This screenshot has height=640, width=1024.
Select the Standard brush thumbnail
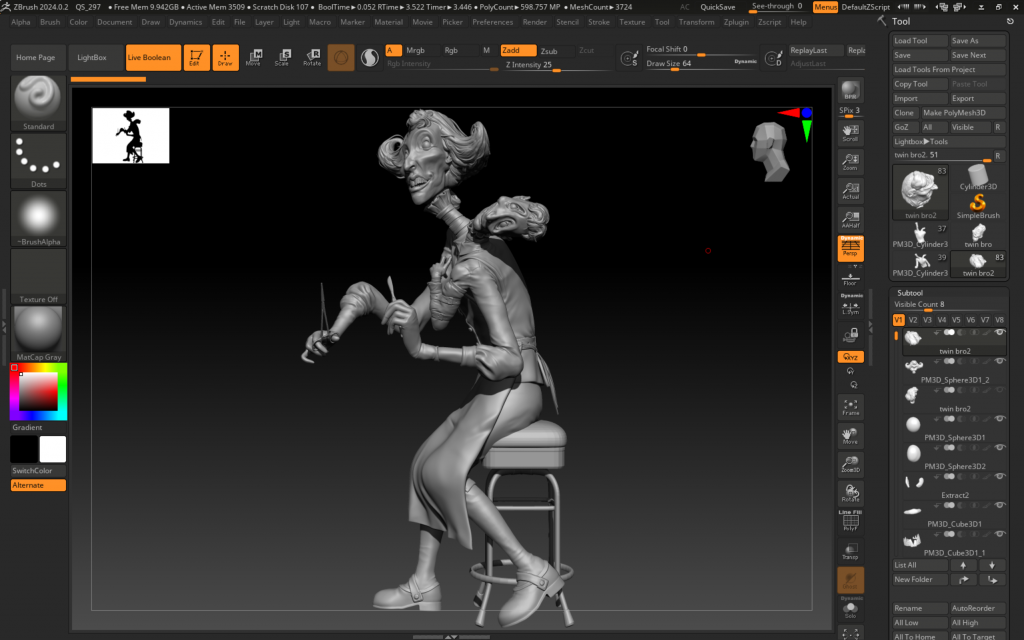click(38, 103)
